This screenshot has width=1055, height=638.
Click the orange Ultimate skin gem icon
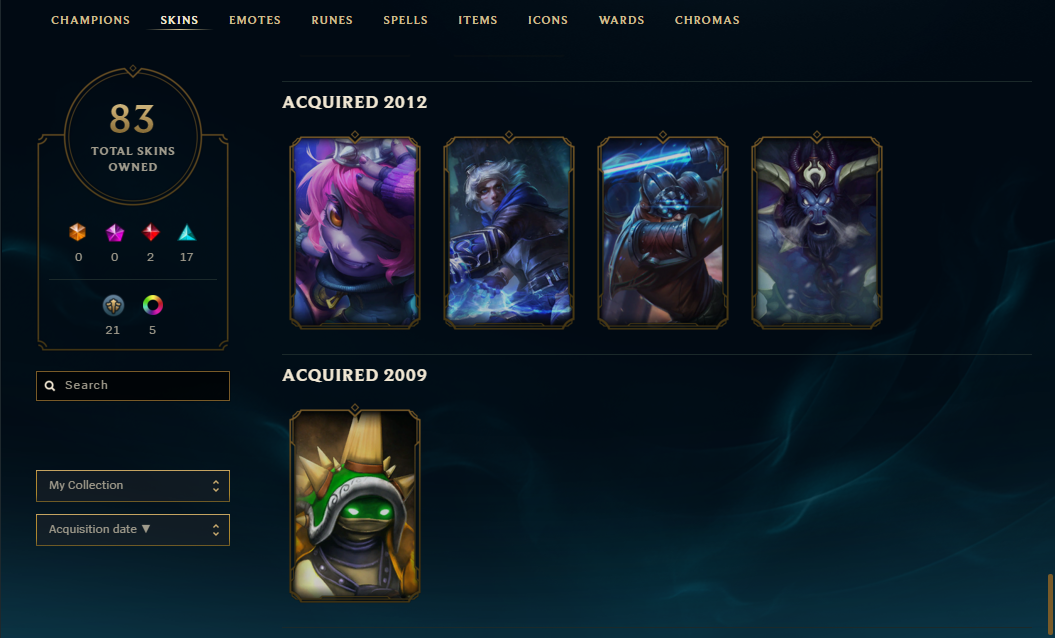point(78,232)
